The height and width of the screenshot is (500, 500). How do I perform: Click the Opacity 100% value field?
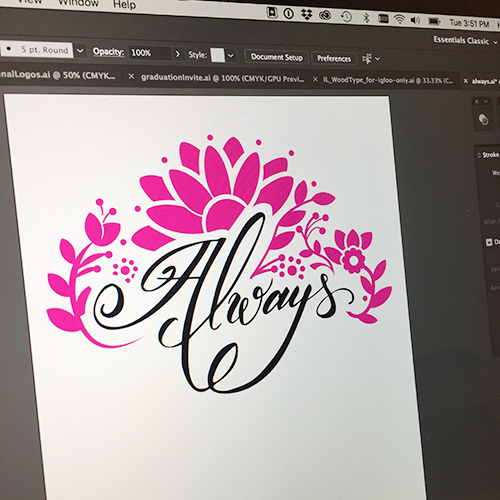point(150,53)
